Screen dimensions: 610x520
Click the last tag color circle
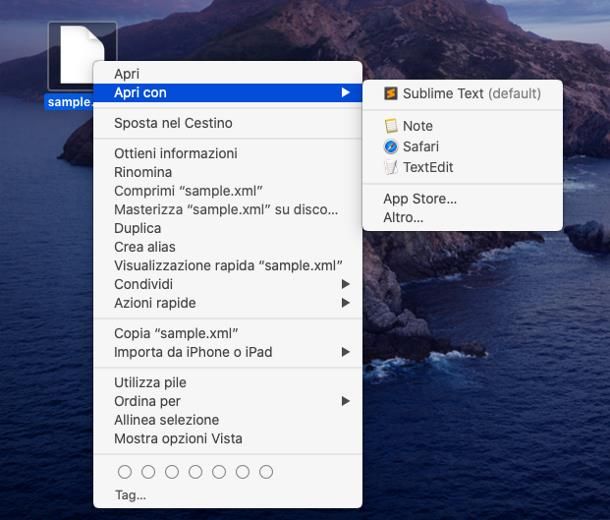[266, 472]
